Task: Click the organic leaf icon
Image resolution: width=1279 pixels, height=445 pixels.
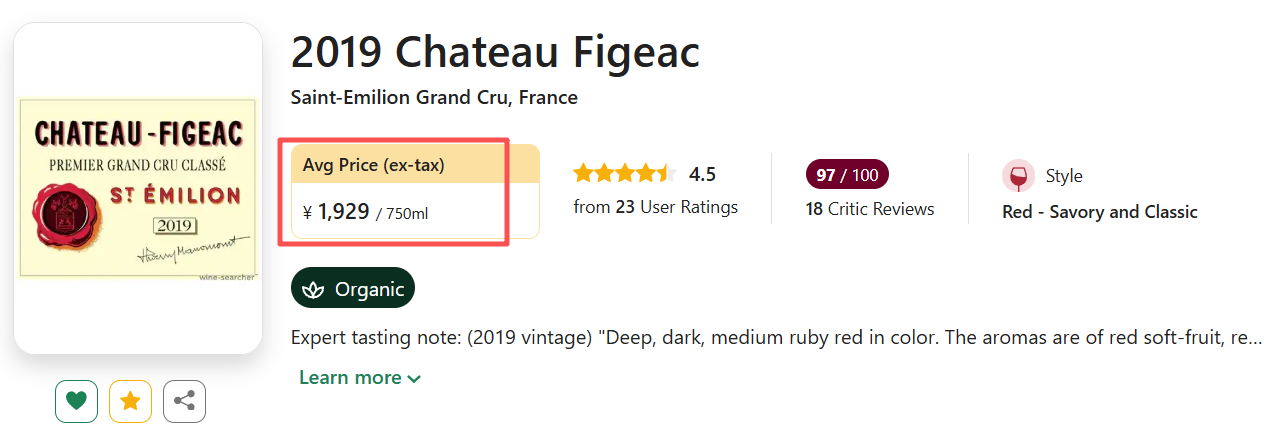Action: (314, 289)
